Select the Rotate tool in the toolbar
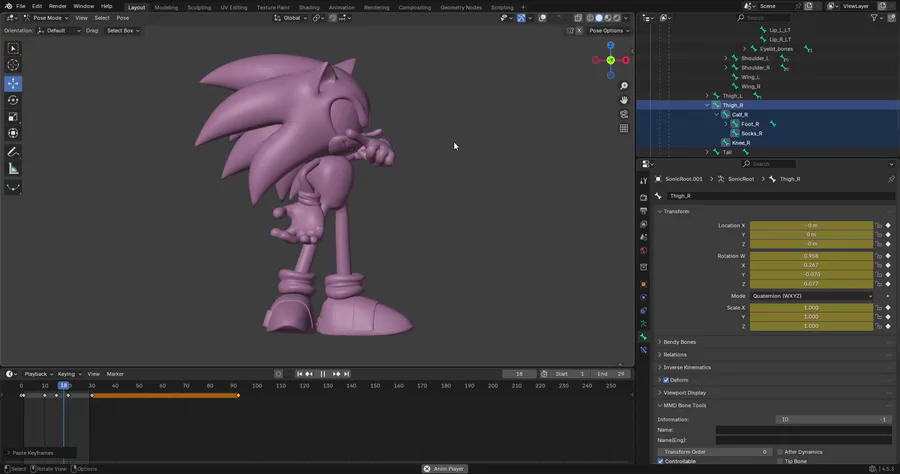The width and height of the screenshot is (900, 474). [14, 100]
